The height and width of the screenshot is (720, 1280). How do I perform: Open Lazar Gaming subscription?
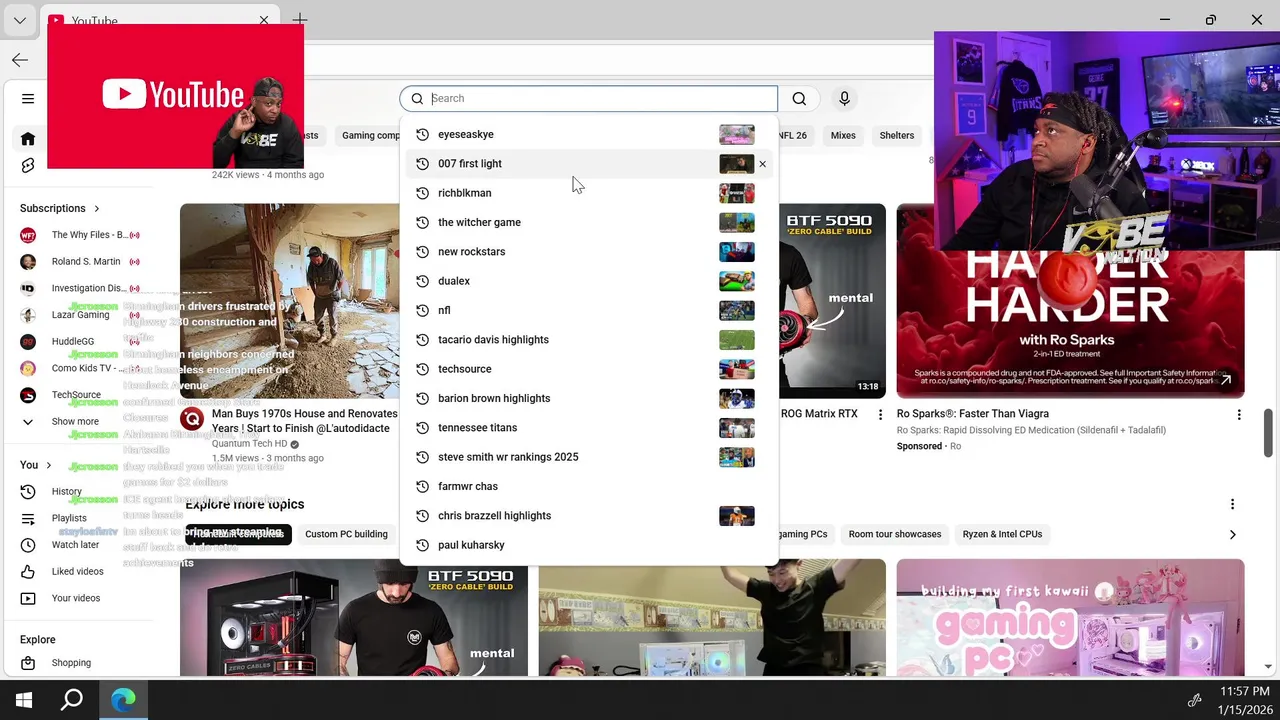[x=80, y=315]
